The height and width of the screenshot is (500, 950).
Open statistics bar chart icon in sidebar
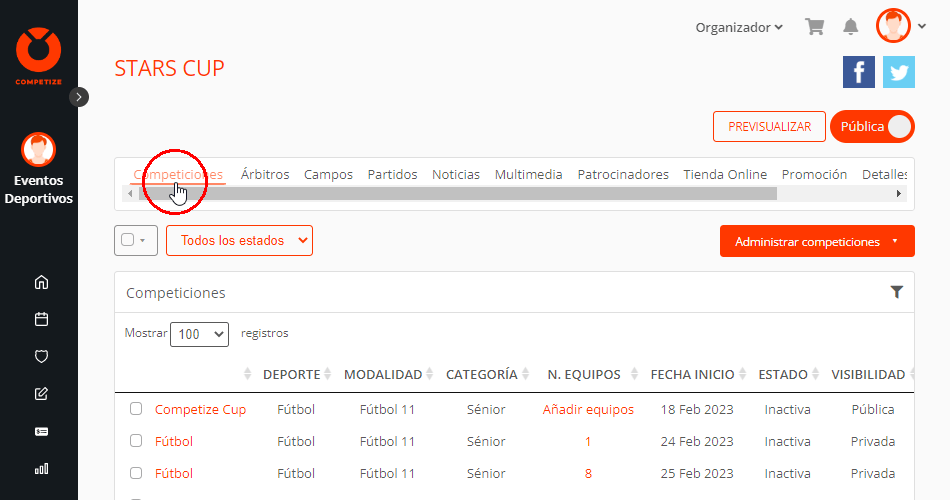click(x=41, y=468)
